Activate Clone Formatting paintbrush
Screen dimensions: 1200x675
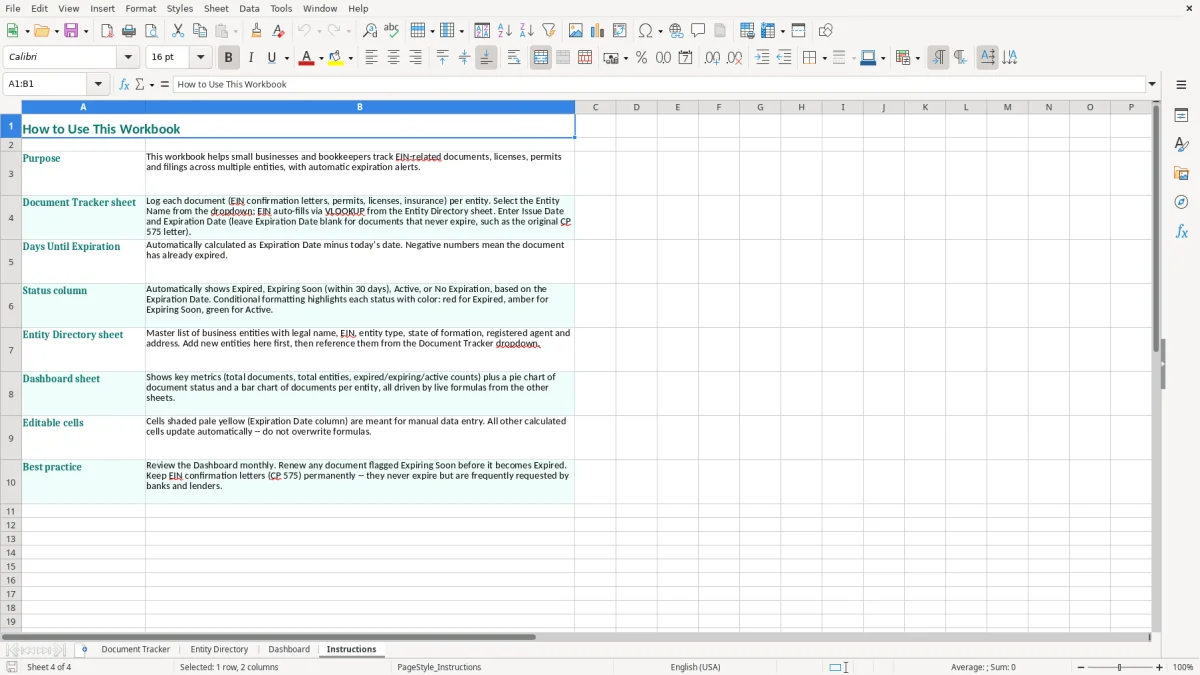[x=257, y=31]
